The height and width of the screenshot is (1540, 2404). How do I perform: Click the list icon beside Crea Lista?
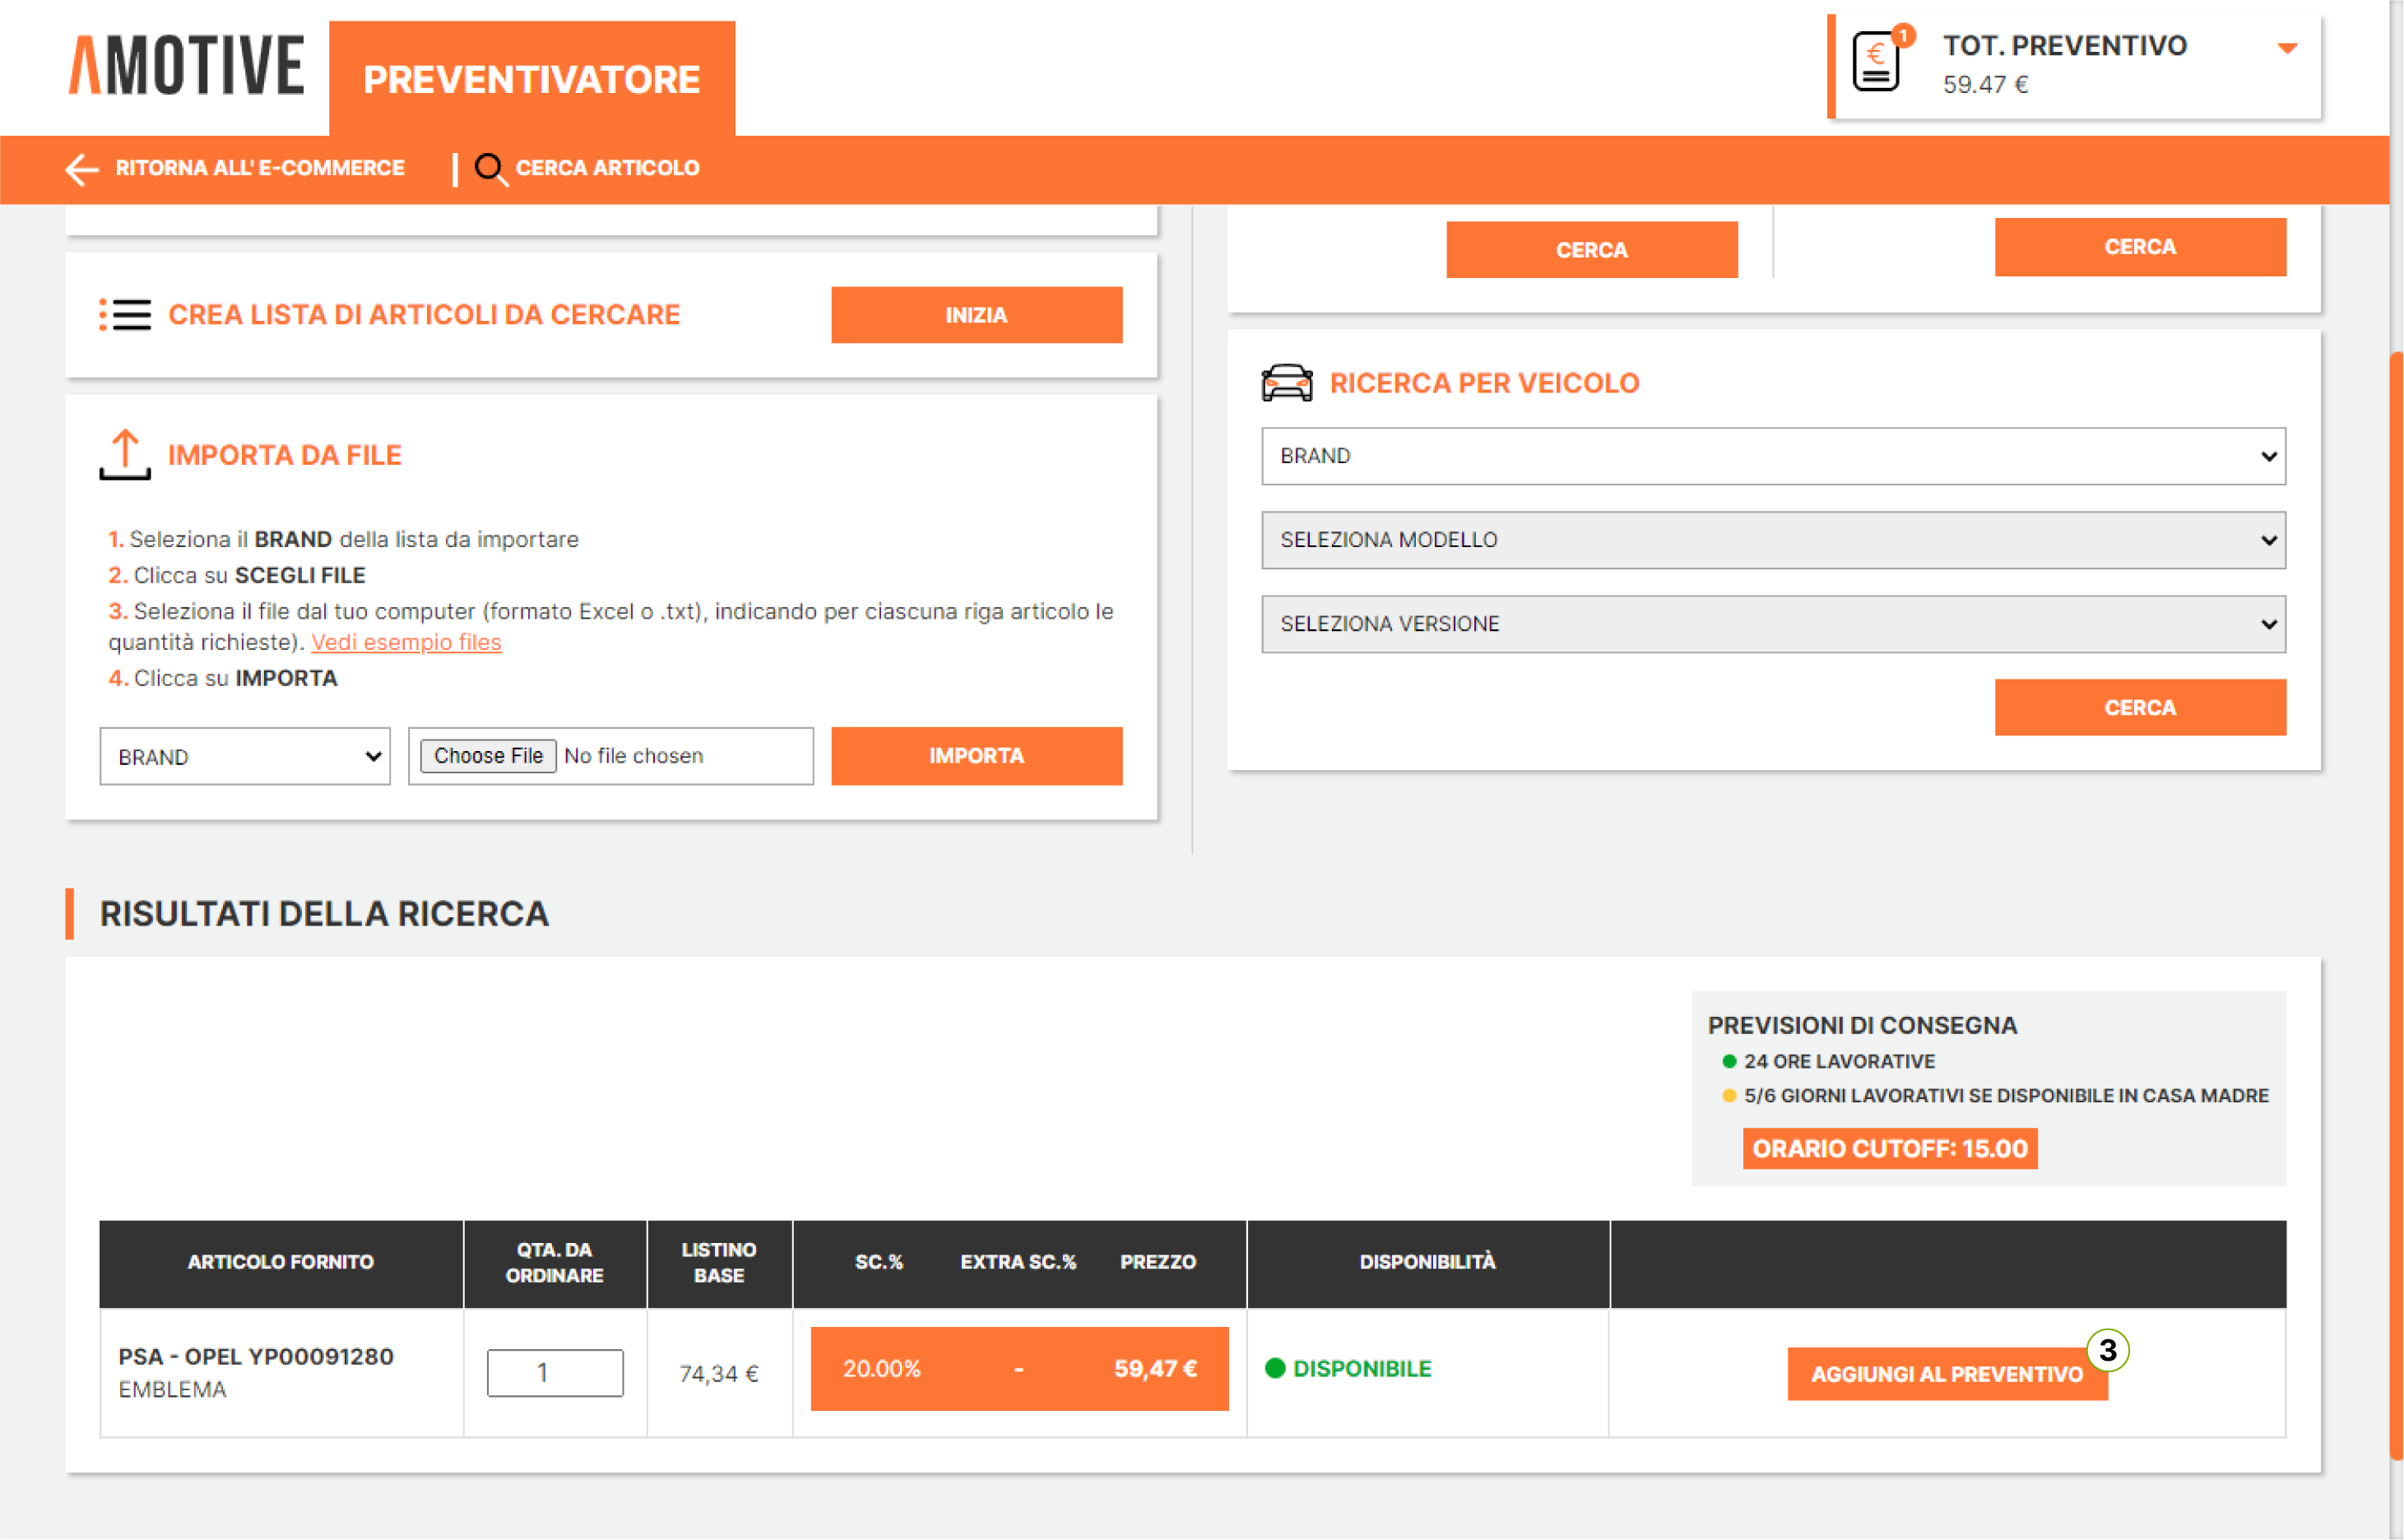pos(125,315)
